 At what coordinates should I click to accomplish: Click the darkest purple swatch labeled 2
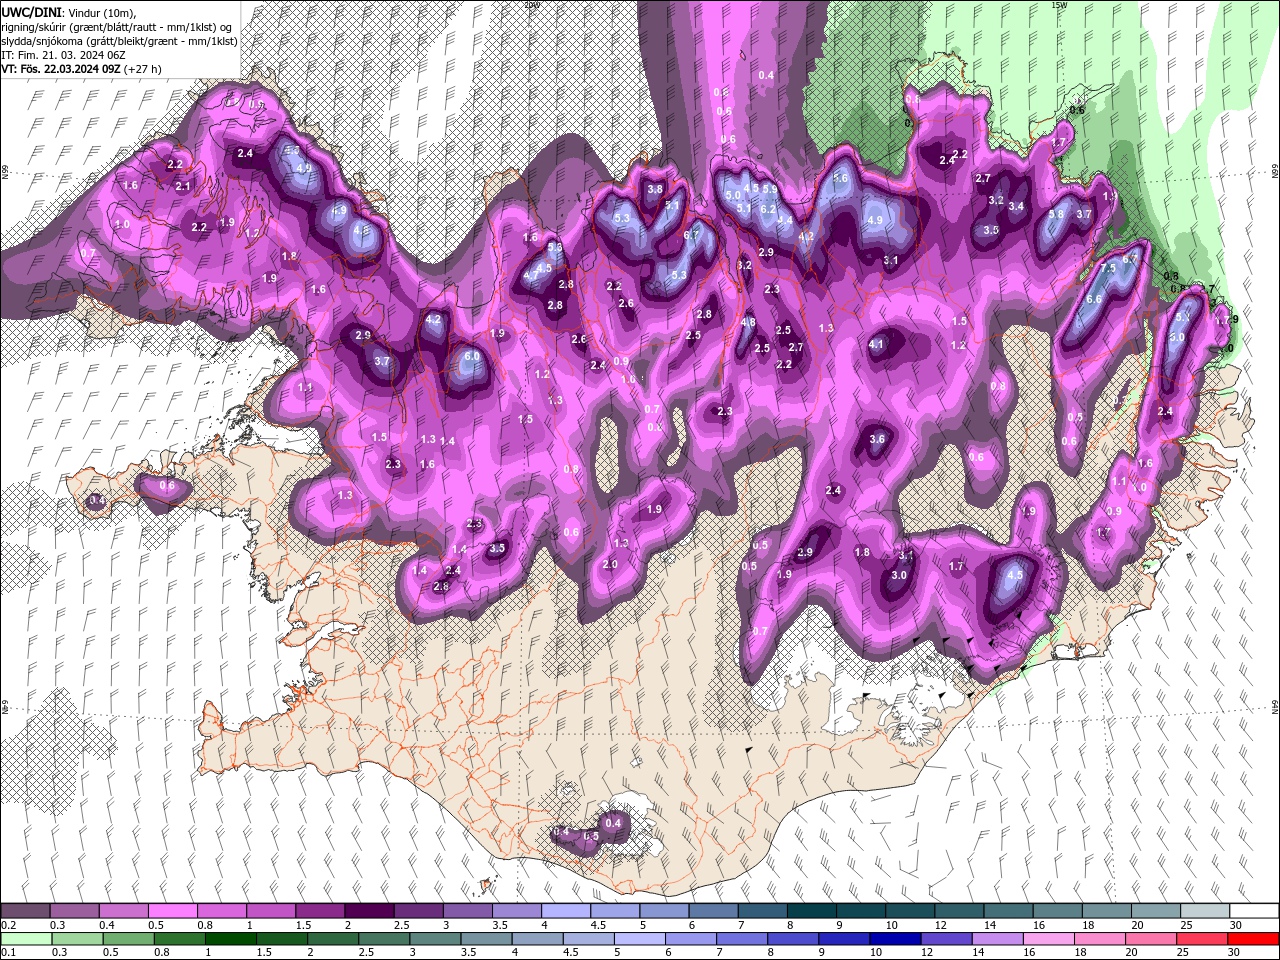coord(368,911)
